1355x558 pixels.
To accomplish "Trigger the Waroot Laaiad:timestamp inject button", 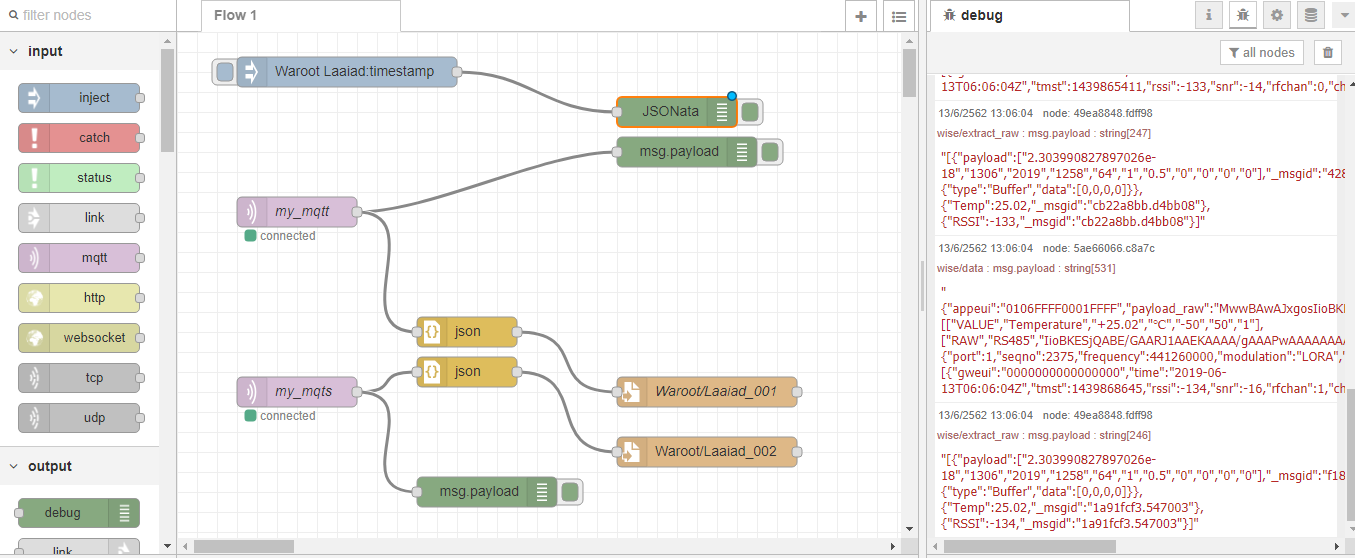I will tap(225, 72).
